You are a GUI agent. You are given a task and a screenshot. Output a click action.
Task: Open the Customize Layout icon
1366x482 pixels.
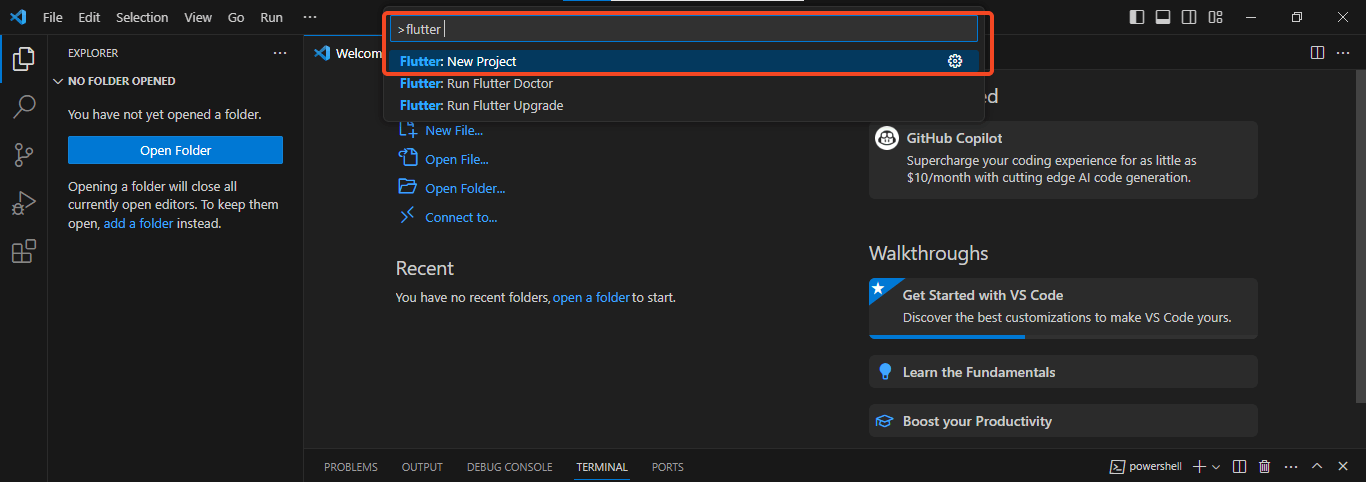tap(1215, 17)
